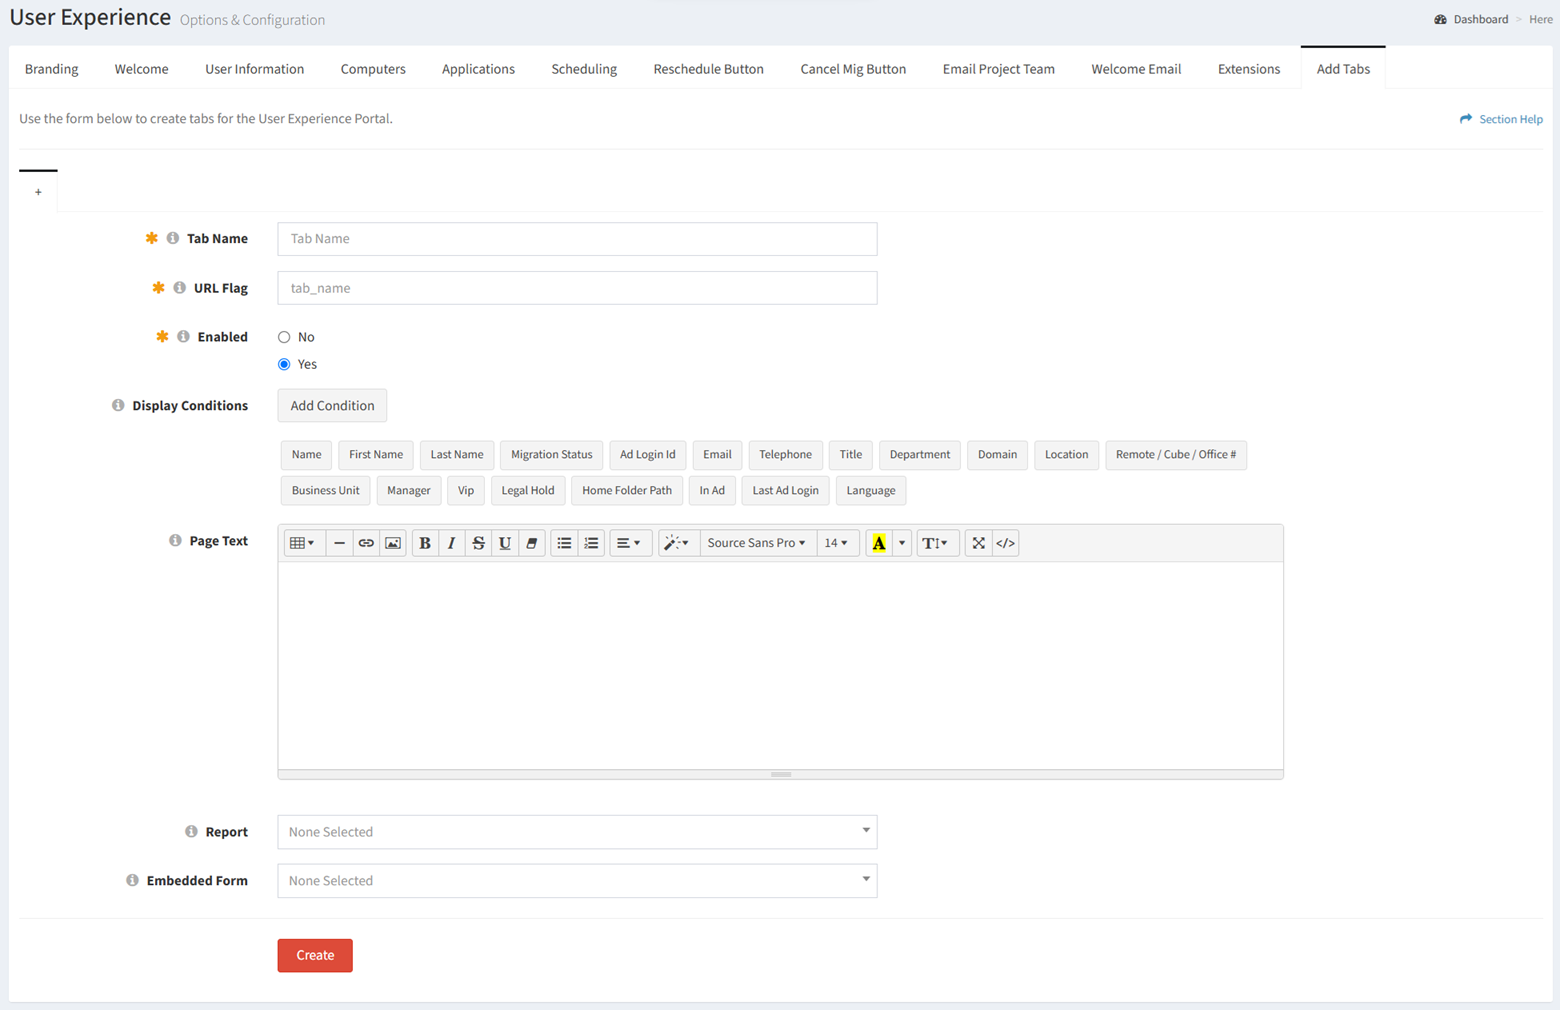Click the eraser remove-format icon
Image resolution: width=1560 pixels, height=1010 pixels.
[532, 543]
